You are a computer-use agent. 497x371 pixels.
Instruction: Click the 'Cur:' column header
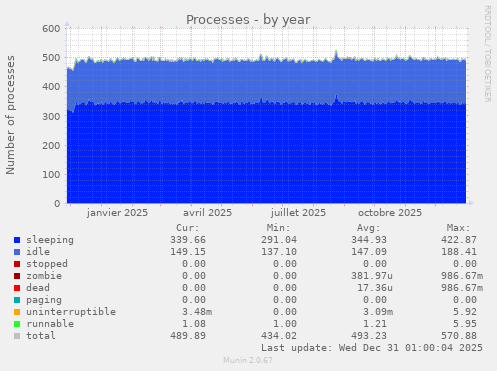click(188, 228)
